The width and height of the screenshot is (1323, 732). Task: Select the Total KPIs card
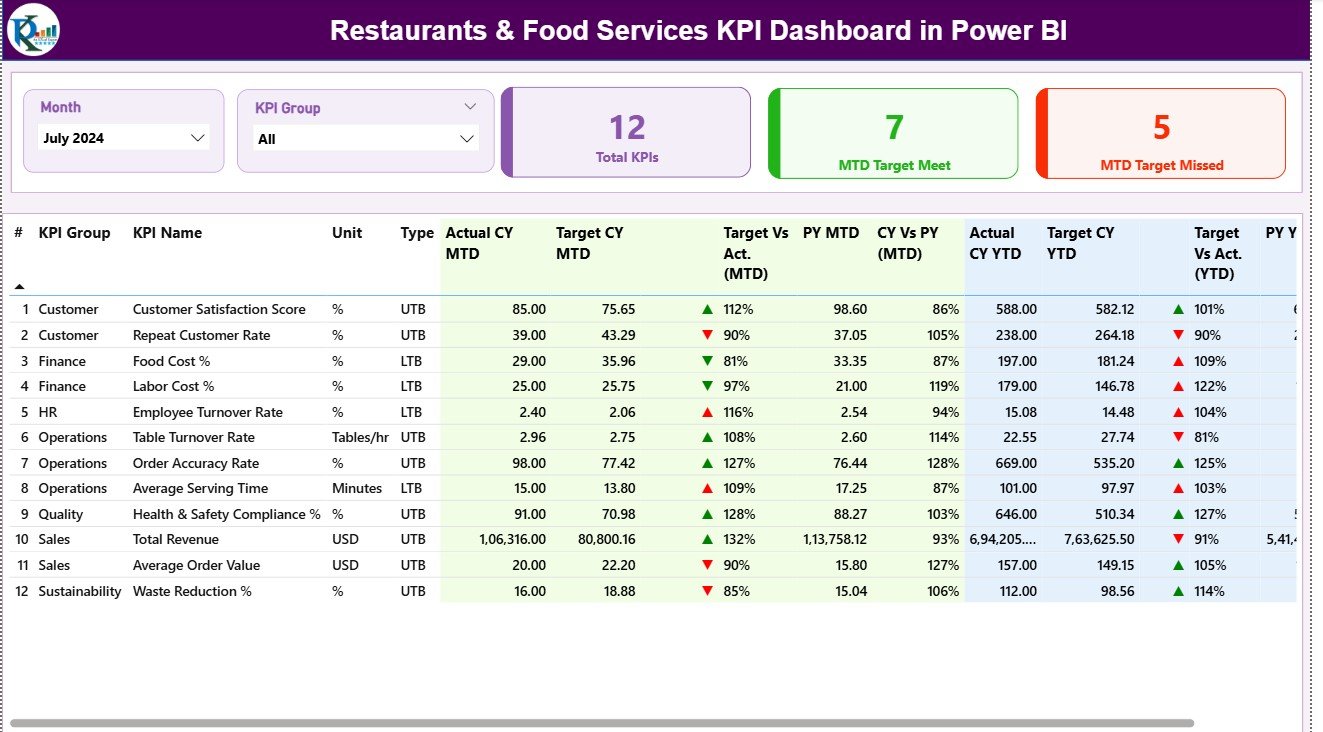click(627, 133)
